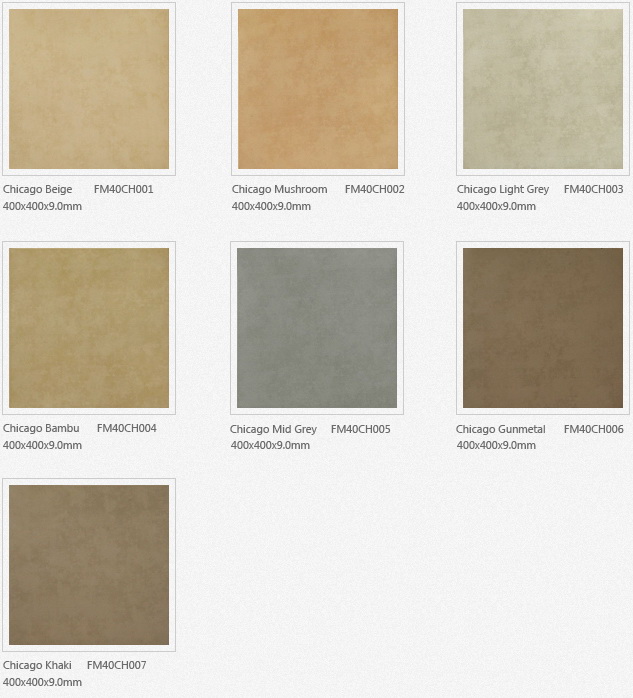Click the 'Chicago Light Grey' name label
The image size is (633, 698).
click(503, 190)
